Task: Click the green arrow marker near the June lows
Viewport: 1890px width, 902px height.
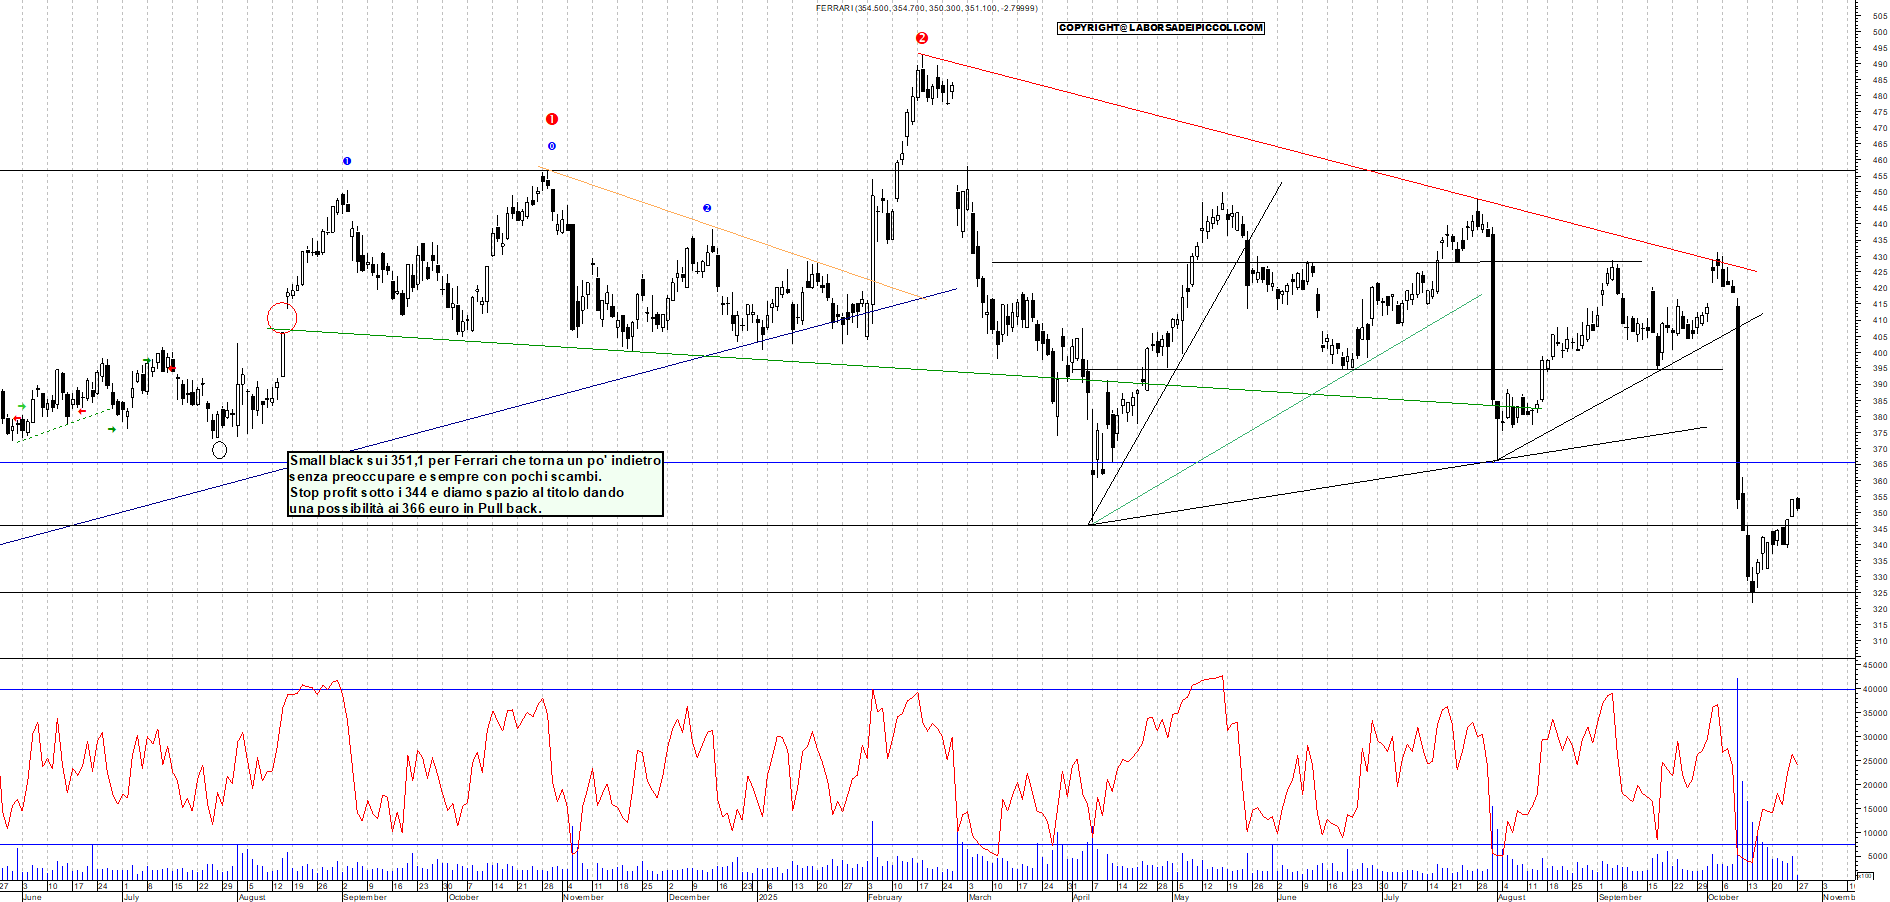Action: (x=22, y=406)
